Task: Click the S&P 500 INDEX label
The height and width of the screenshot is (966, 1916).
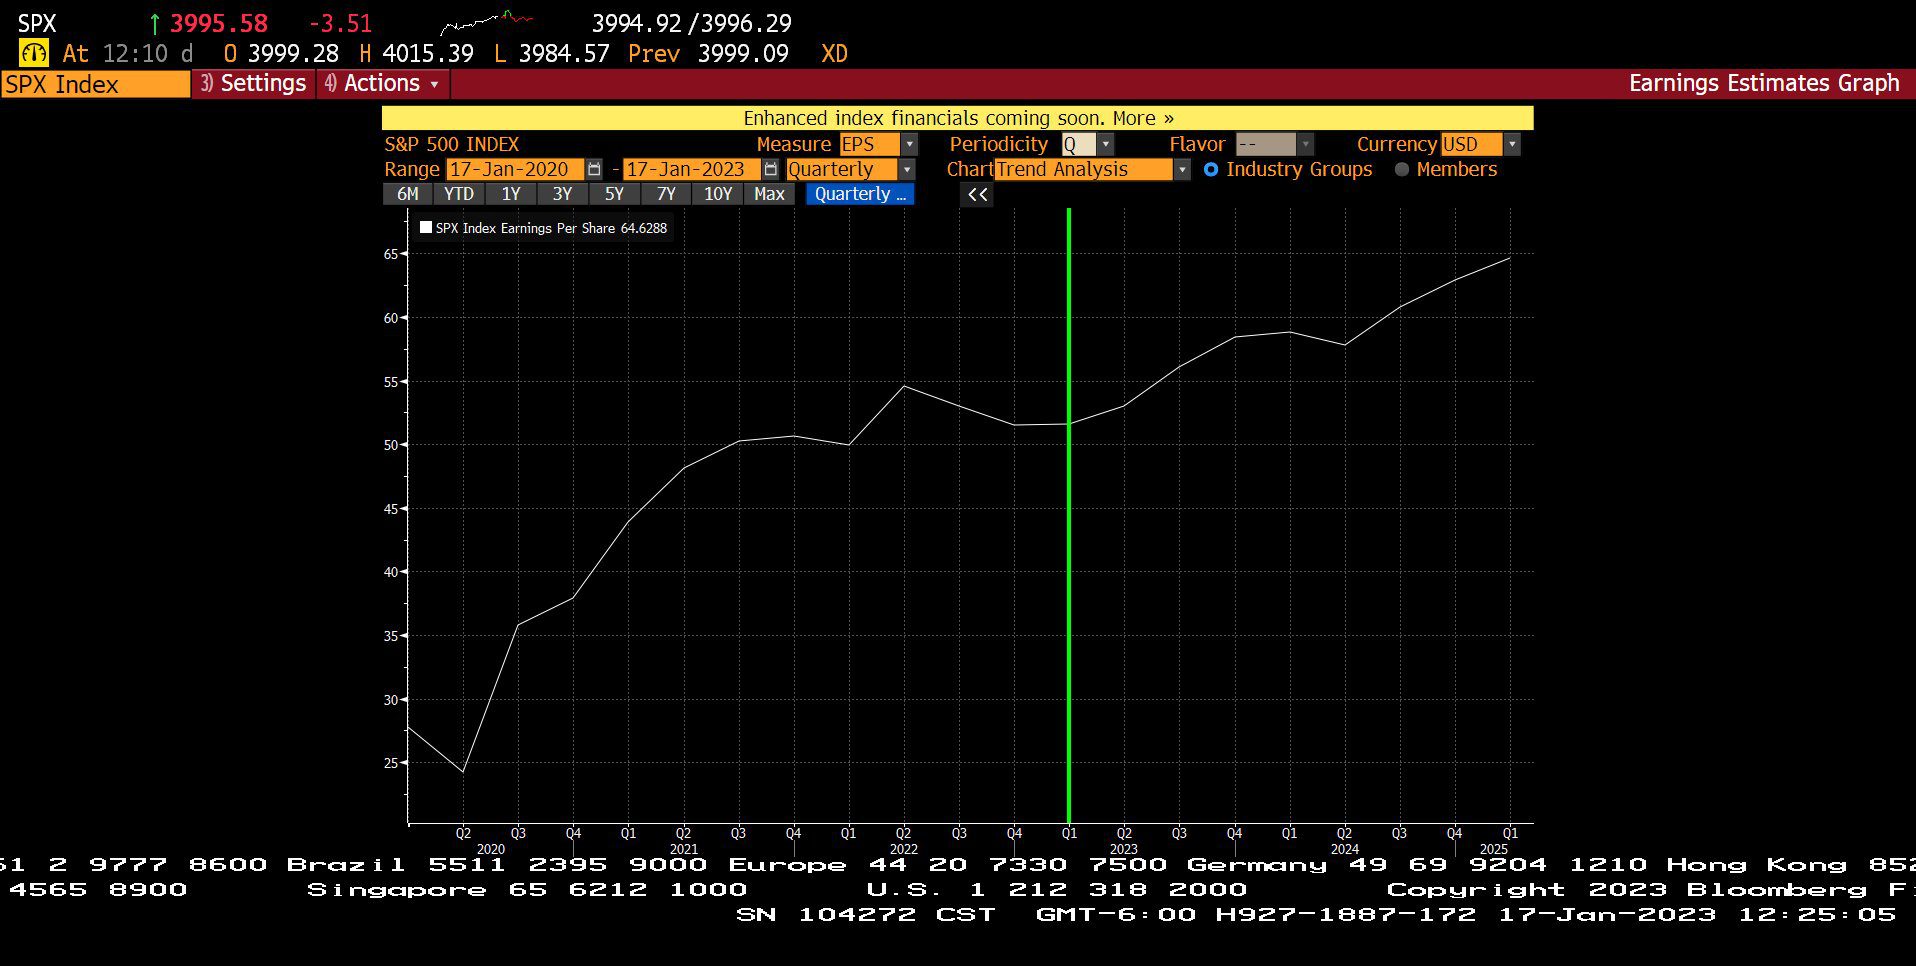Action: (x=452, y=145)
